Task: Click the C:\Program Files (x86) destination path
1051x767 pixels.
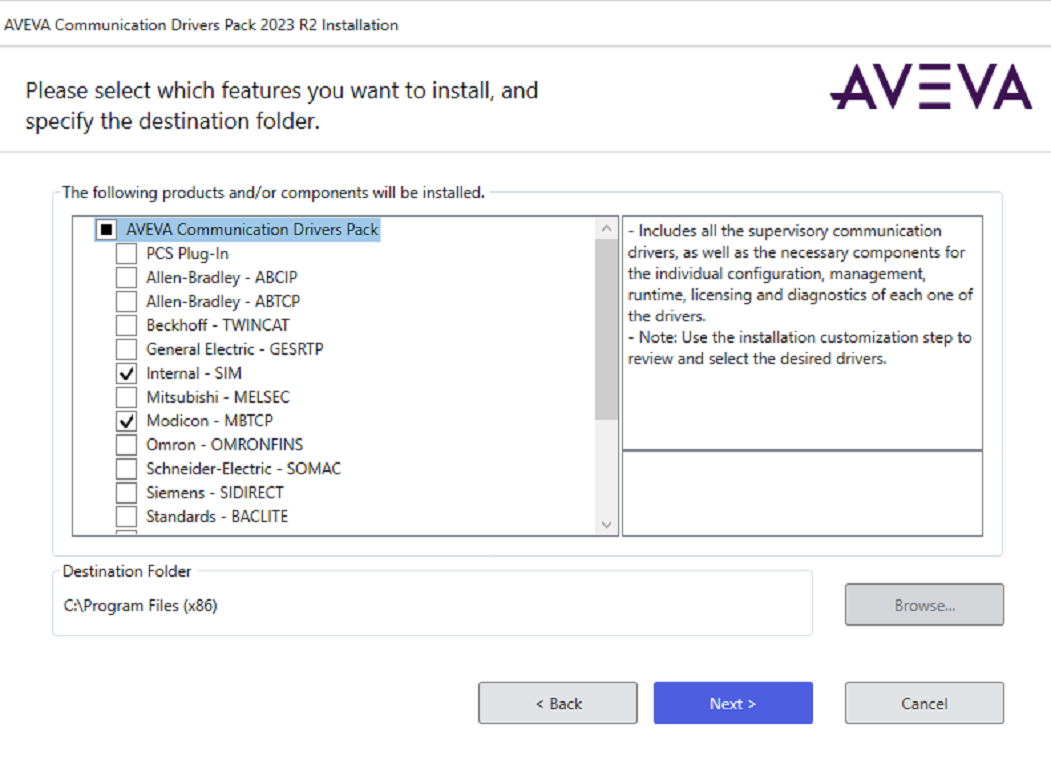Action: coord(141,606)
